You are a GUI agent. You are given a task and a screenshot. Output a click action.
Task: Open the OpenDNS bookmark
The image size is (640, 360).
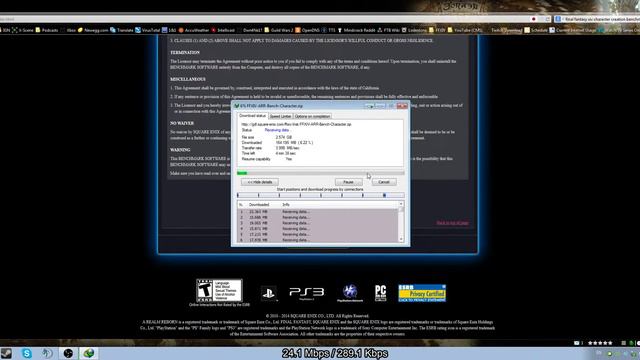[307, 30]
